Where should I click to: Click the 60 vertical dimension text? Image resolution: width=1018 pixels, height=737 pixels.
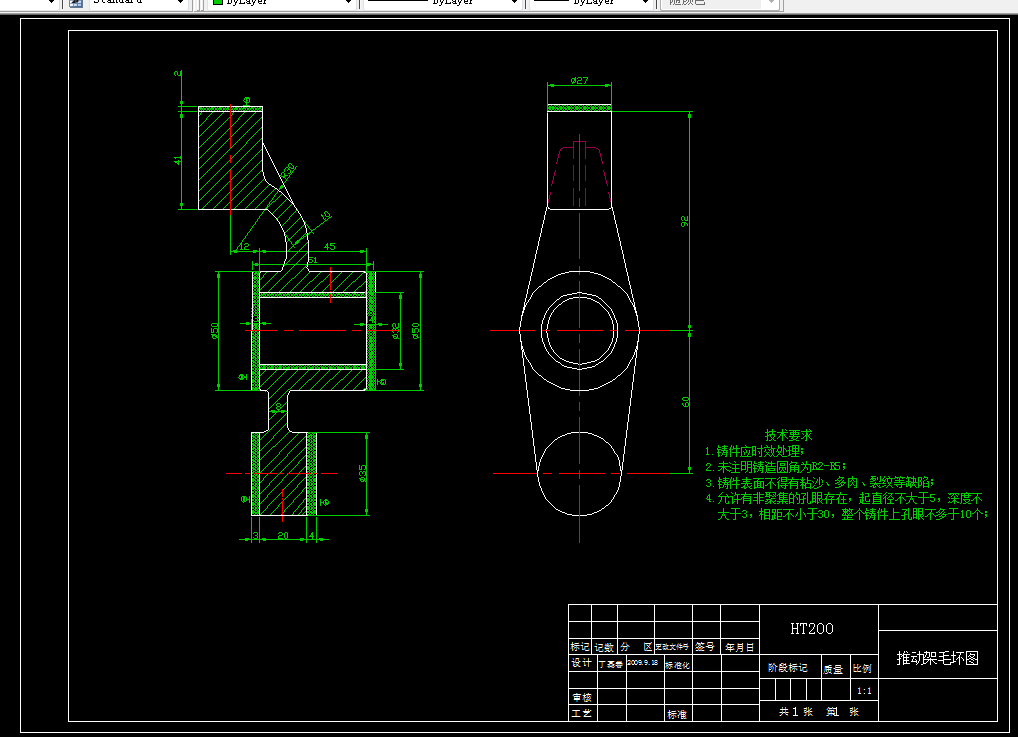pyautogui.click(x=686, y=402)
